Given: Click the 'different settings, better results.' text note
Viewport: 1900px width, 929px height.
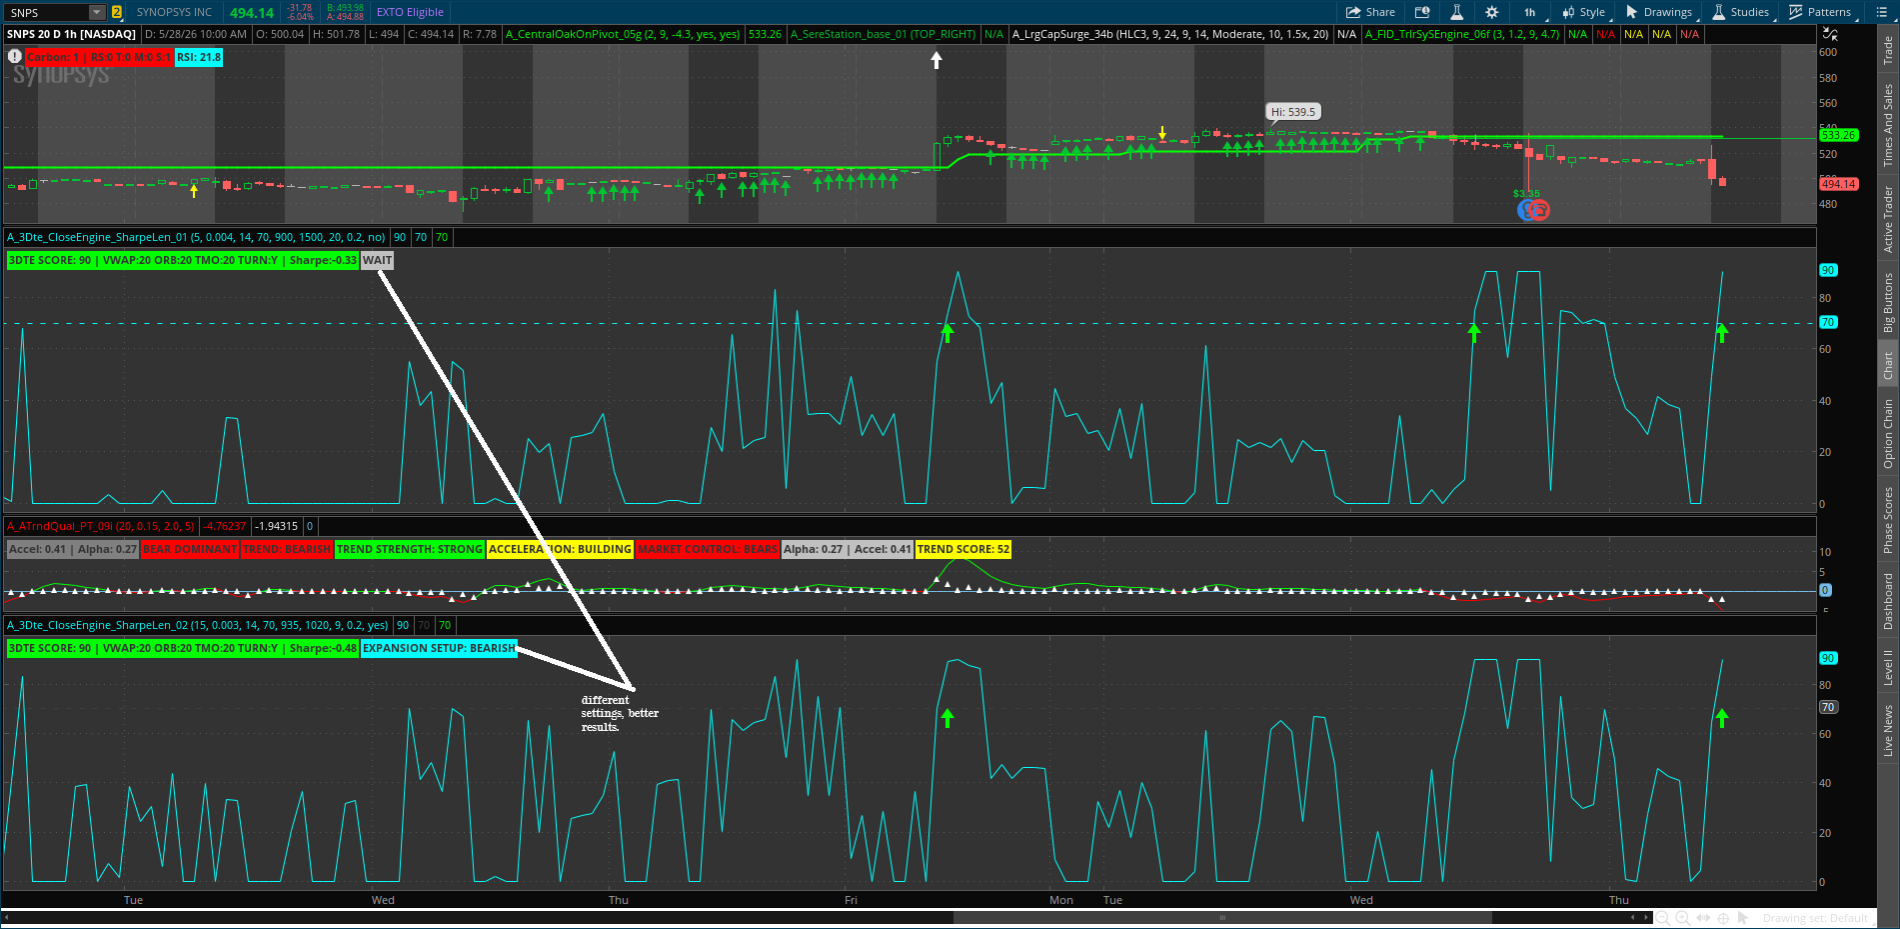Looking at the screenshot, I should (x=619, y=713).
